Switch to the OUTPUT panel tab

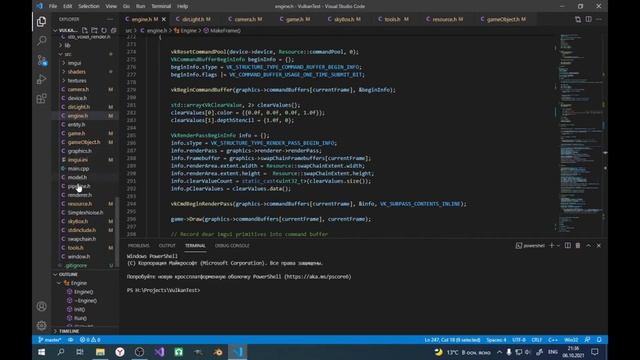pyautogui.click(x=167, y=245)
